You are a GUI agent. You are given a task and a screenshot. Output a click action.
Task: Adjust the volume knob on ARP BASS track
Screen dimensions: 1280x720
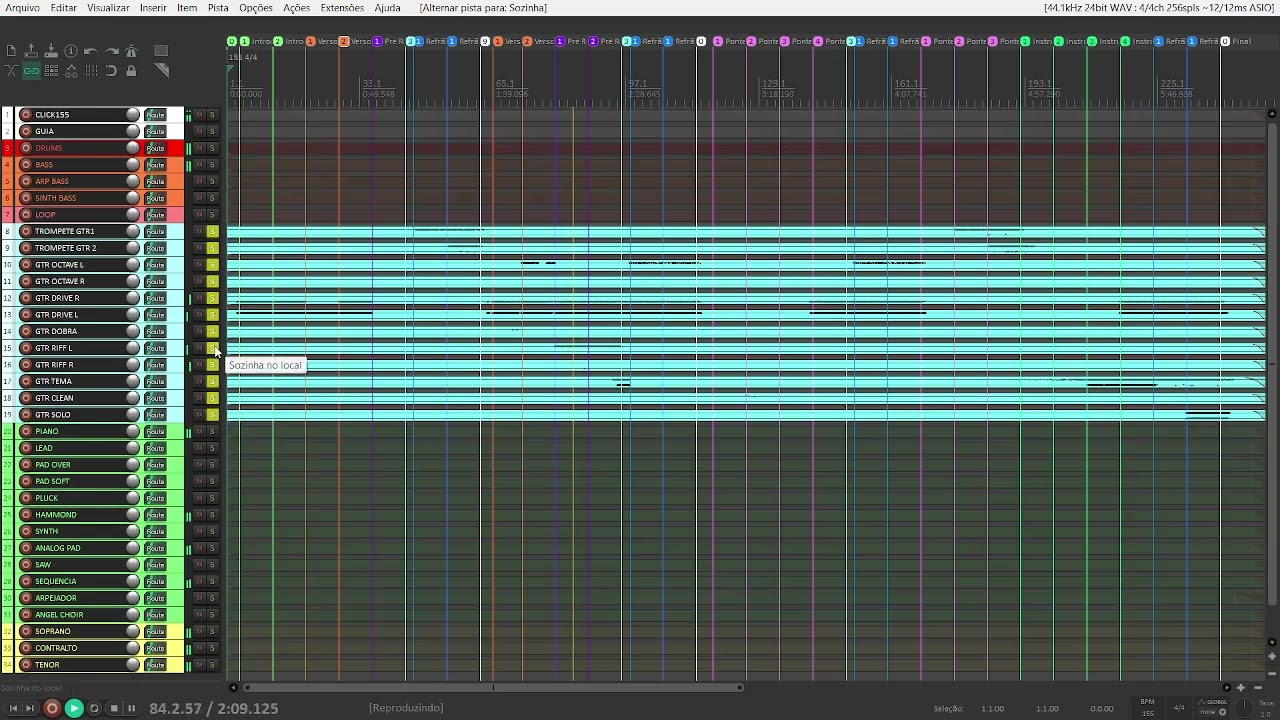pos(132,181)
